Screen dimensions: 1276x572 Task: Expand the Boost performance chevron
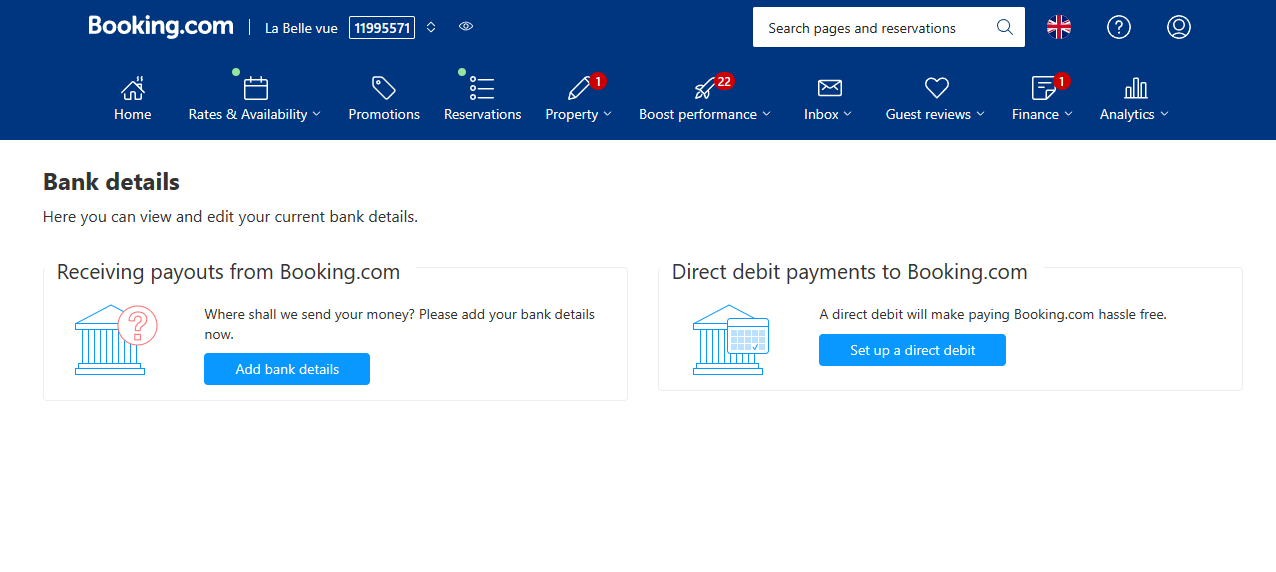coord(767,114)
